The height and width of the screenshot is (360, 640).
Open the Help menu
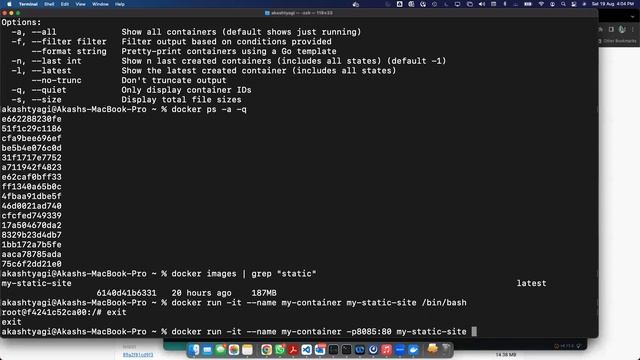point(120,4)
